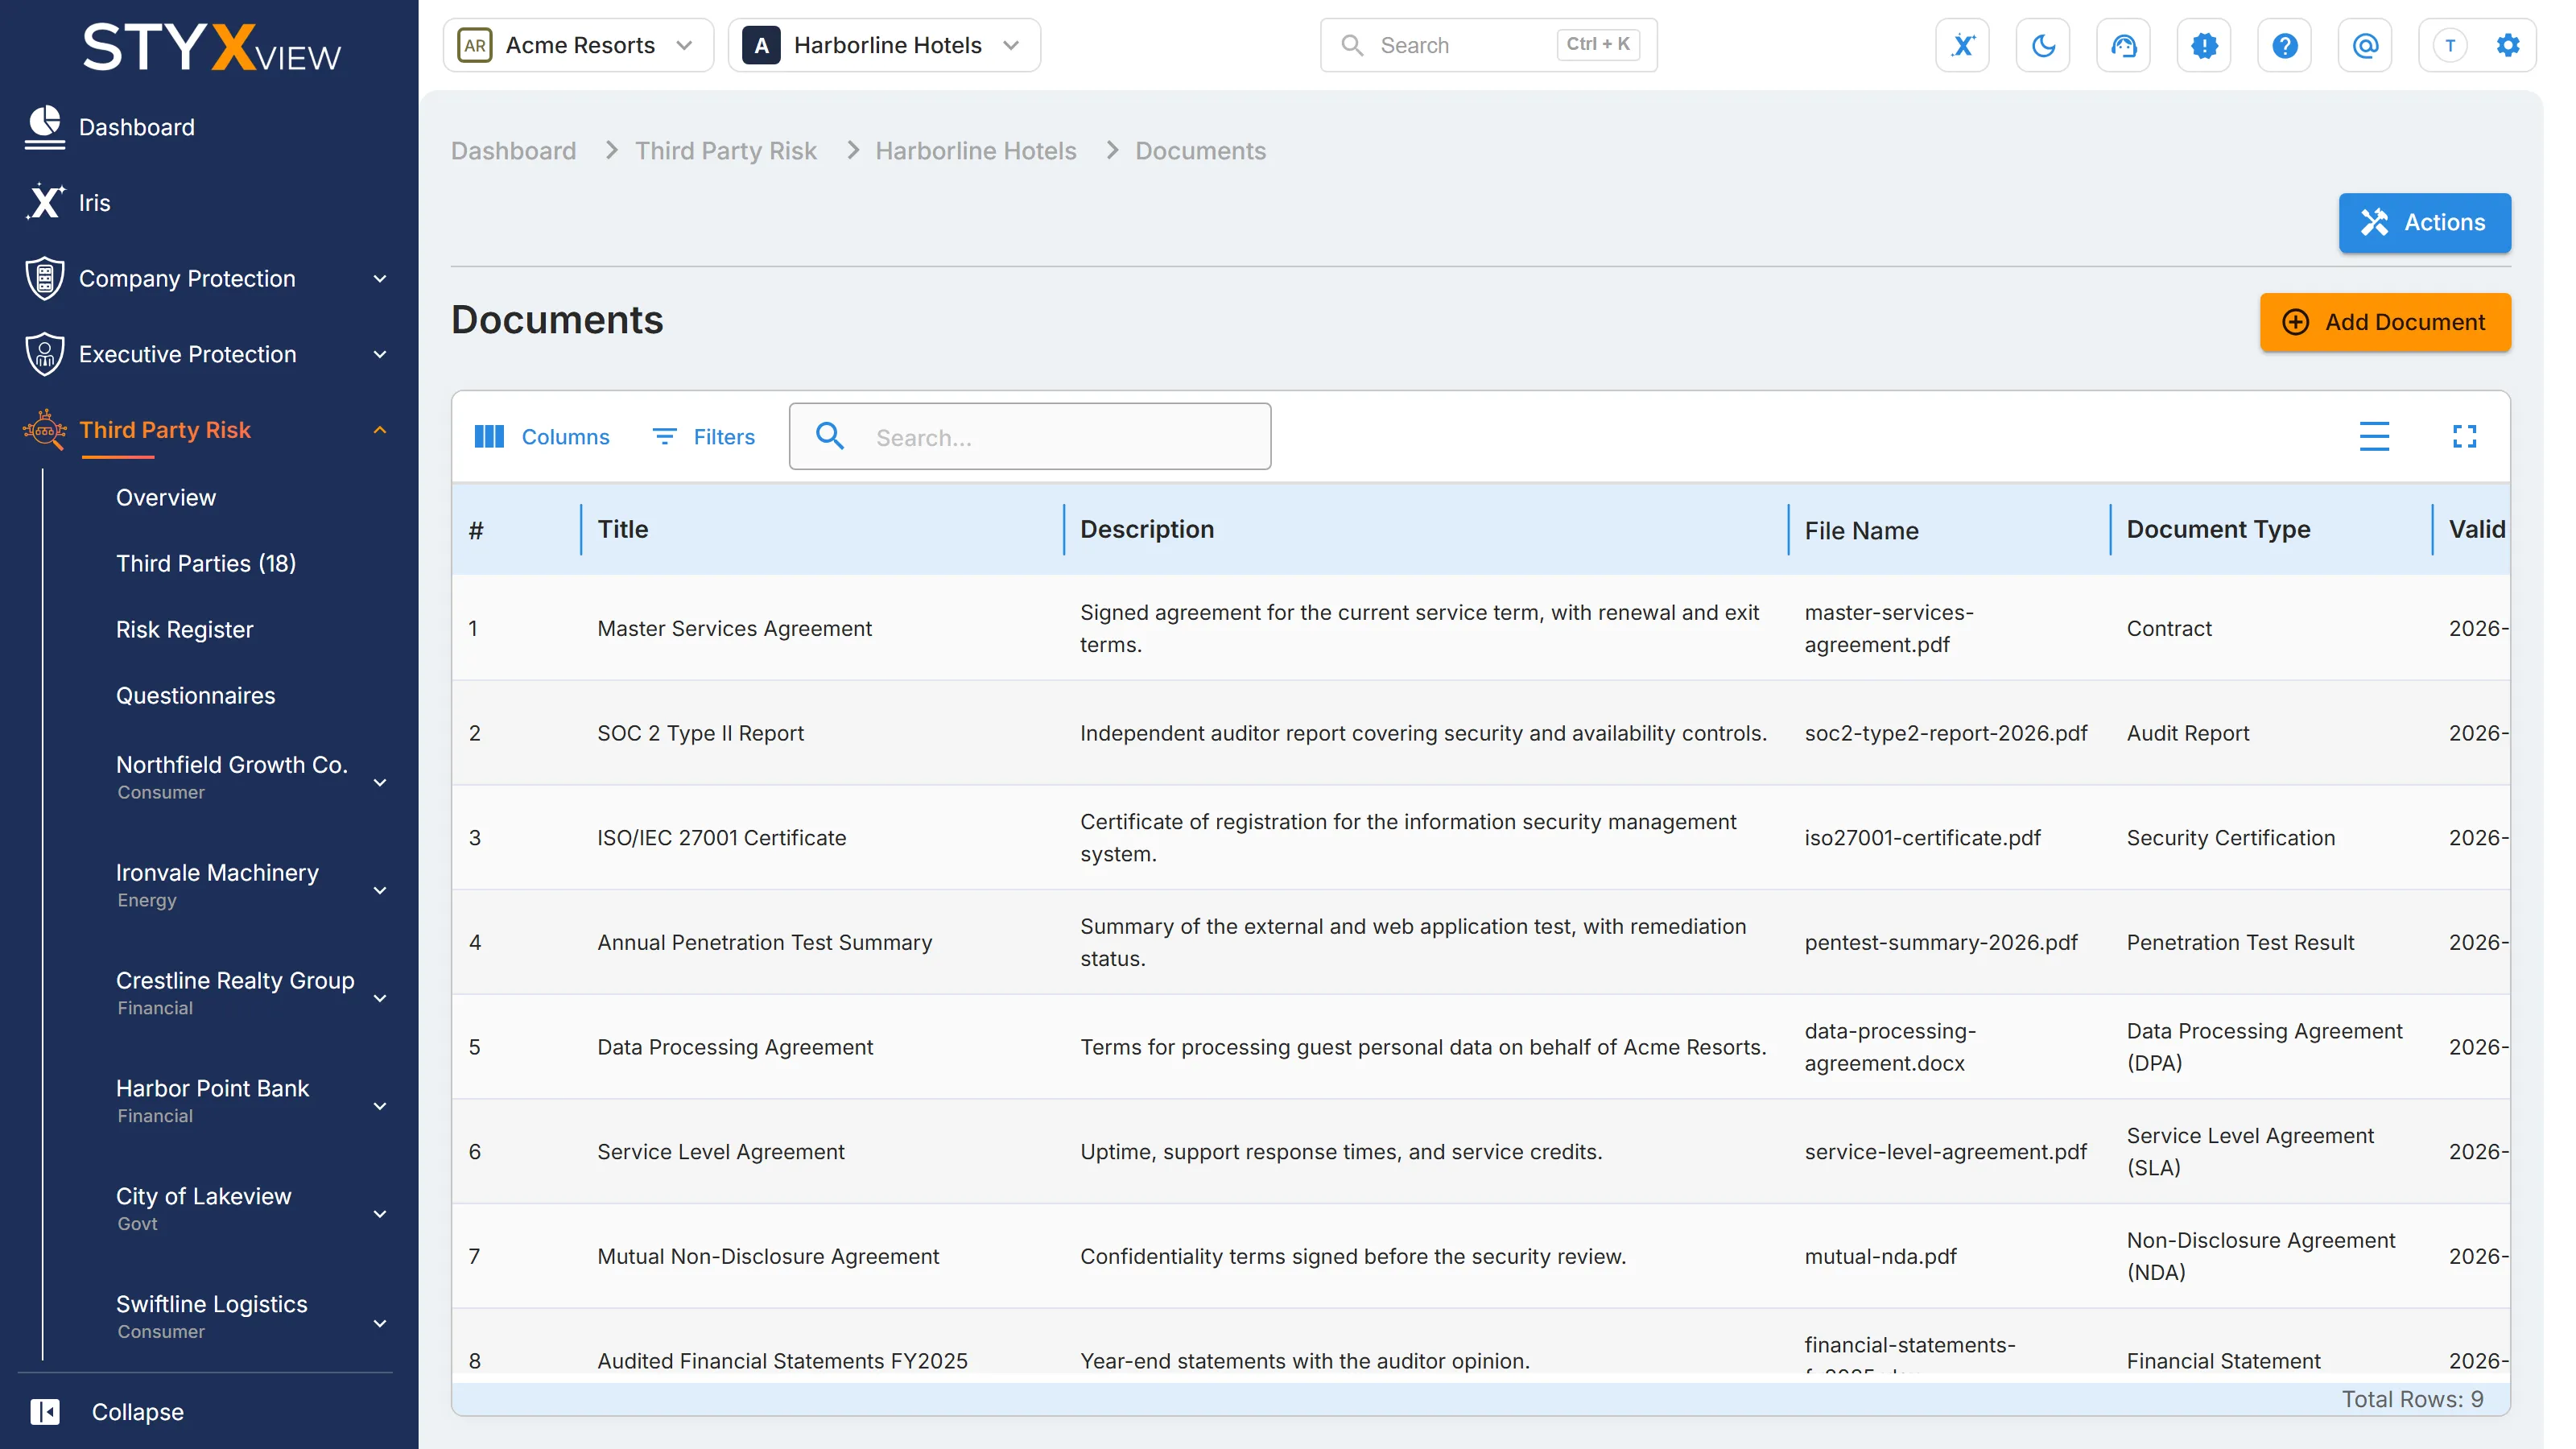Click the STYX View logo
Viewport: 2576px width, 1449px height.
211,47
